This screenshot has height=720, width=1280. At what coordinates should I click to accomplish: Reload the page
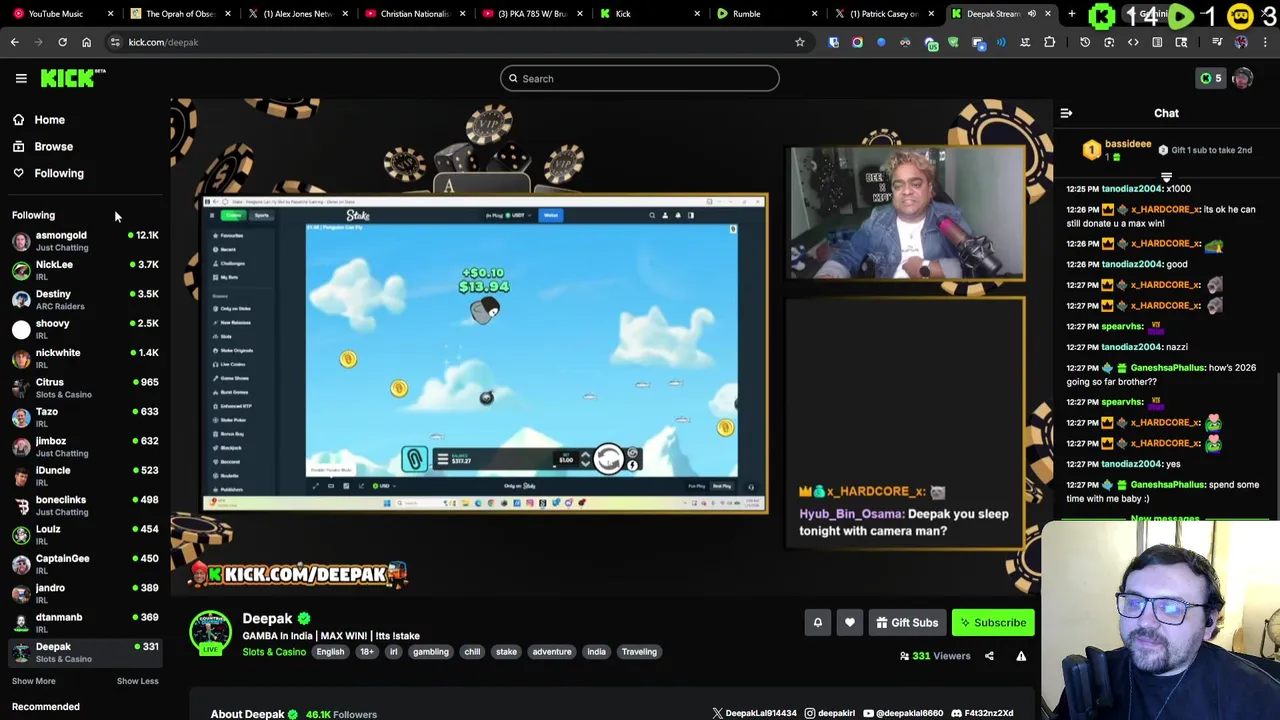(x=62, y=42)
